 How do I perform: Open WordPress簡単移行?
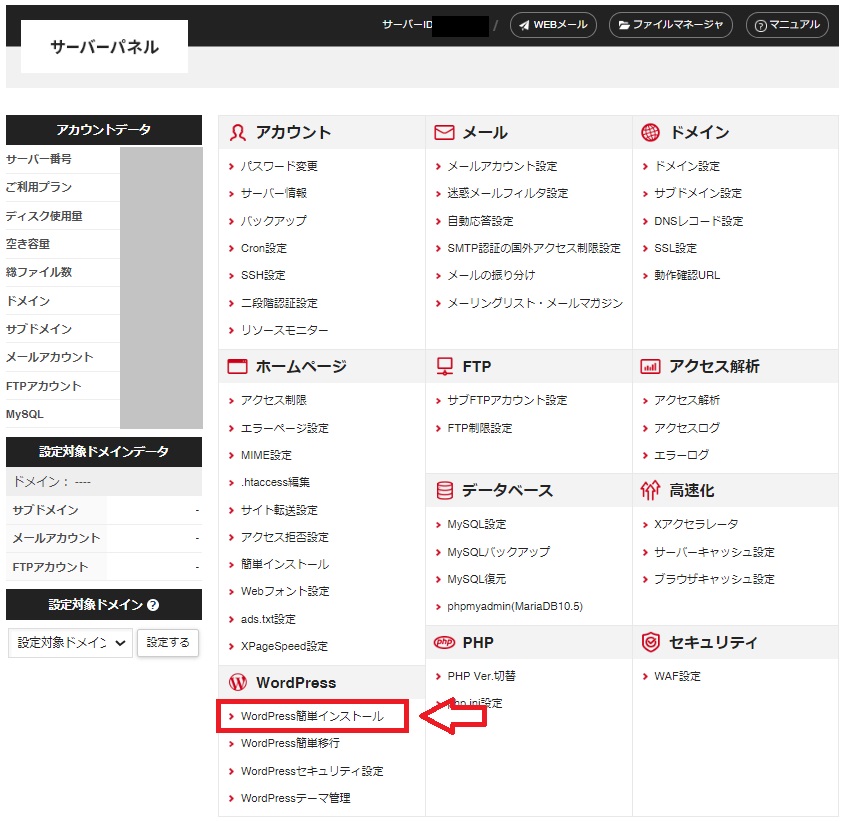290,743
